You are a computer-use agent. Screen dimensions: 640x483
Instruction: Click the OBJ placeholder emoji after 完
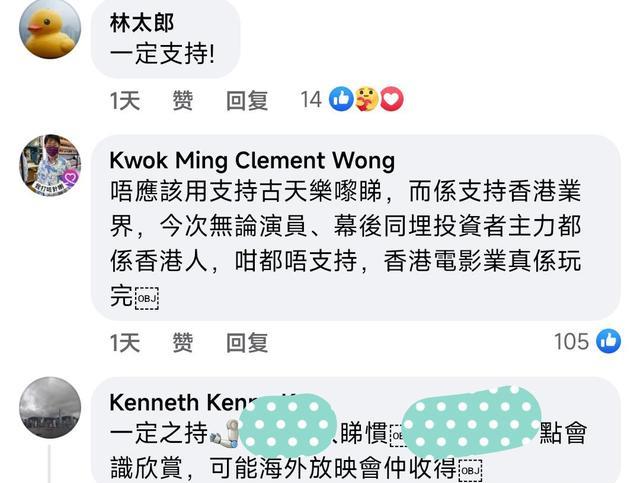click(x=147, y=298)
